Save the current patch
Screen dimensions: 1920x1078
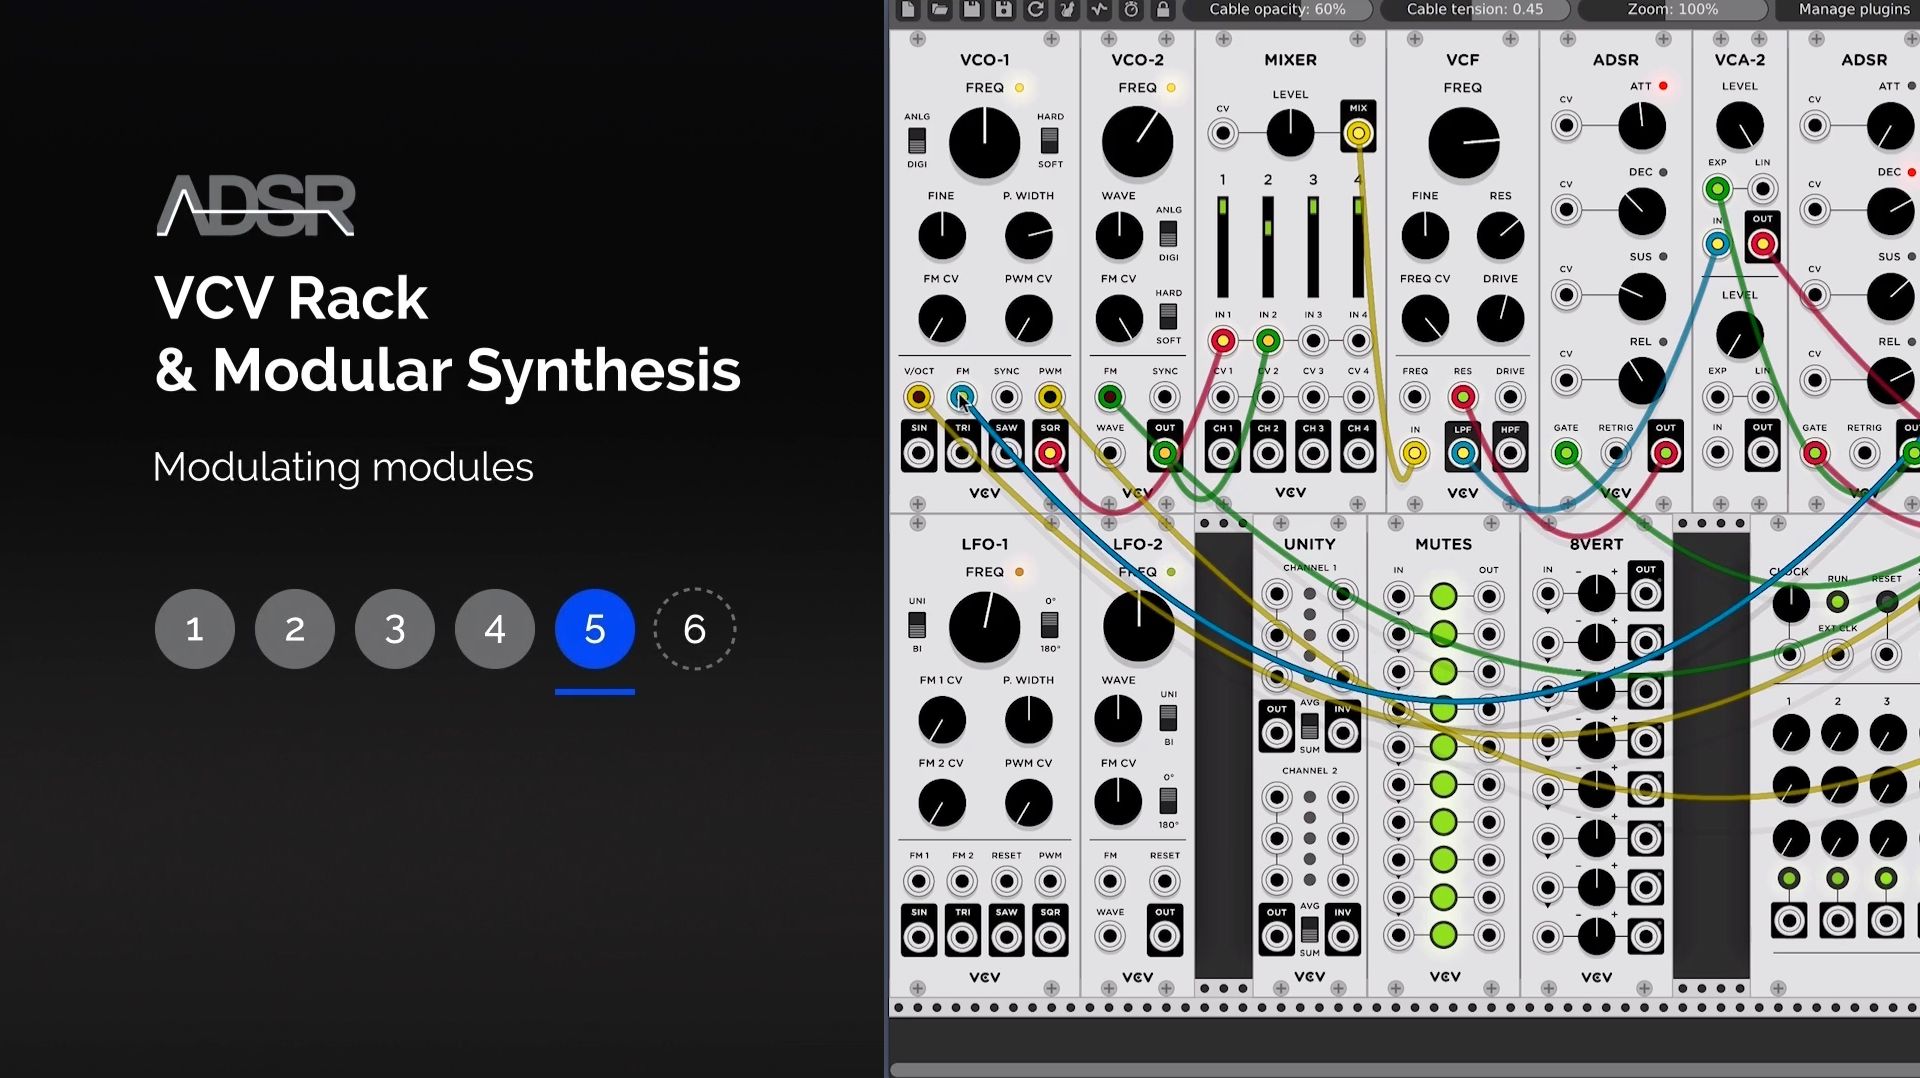[x=970, y=10]
